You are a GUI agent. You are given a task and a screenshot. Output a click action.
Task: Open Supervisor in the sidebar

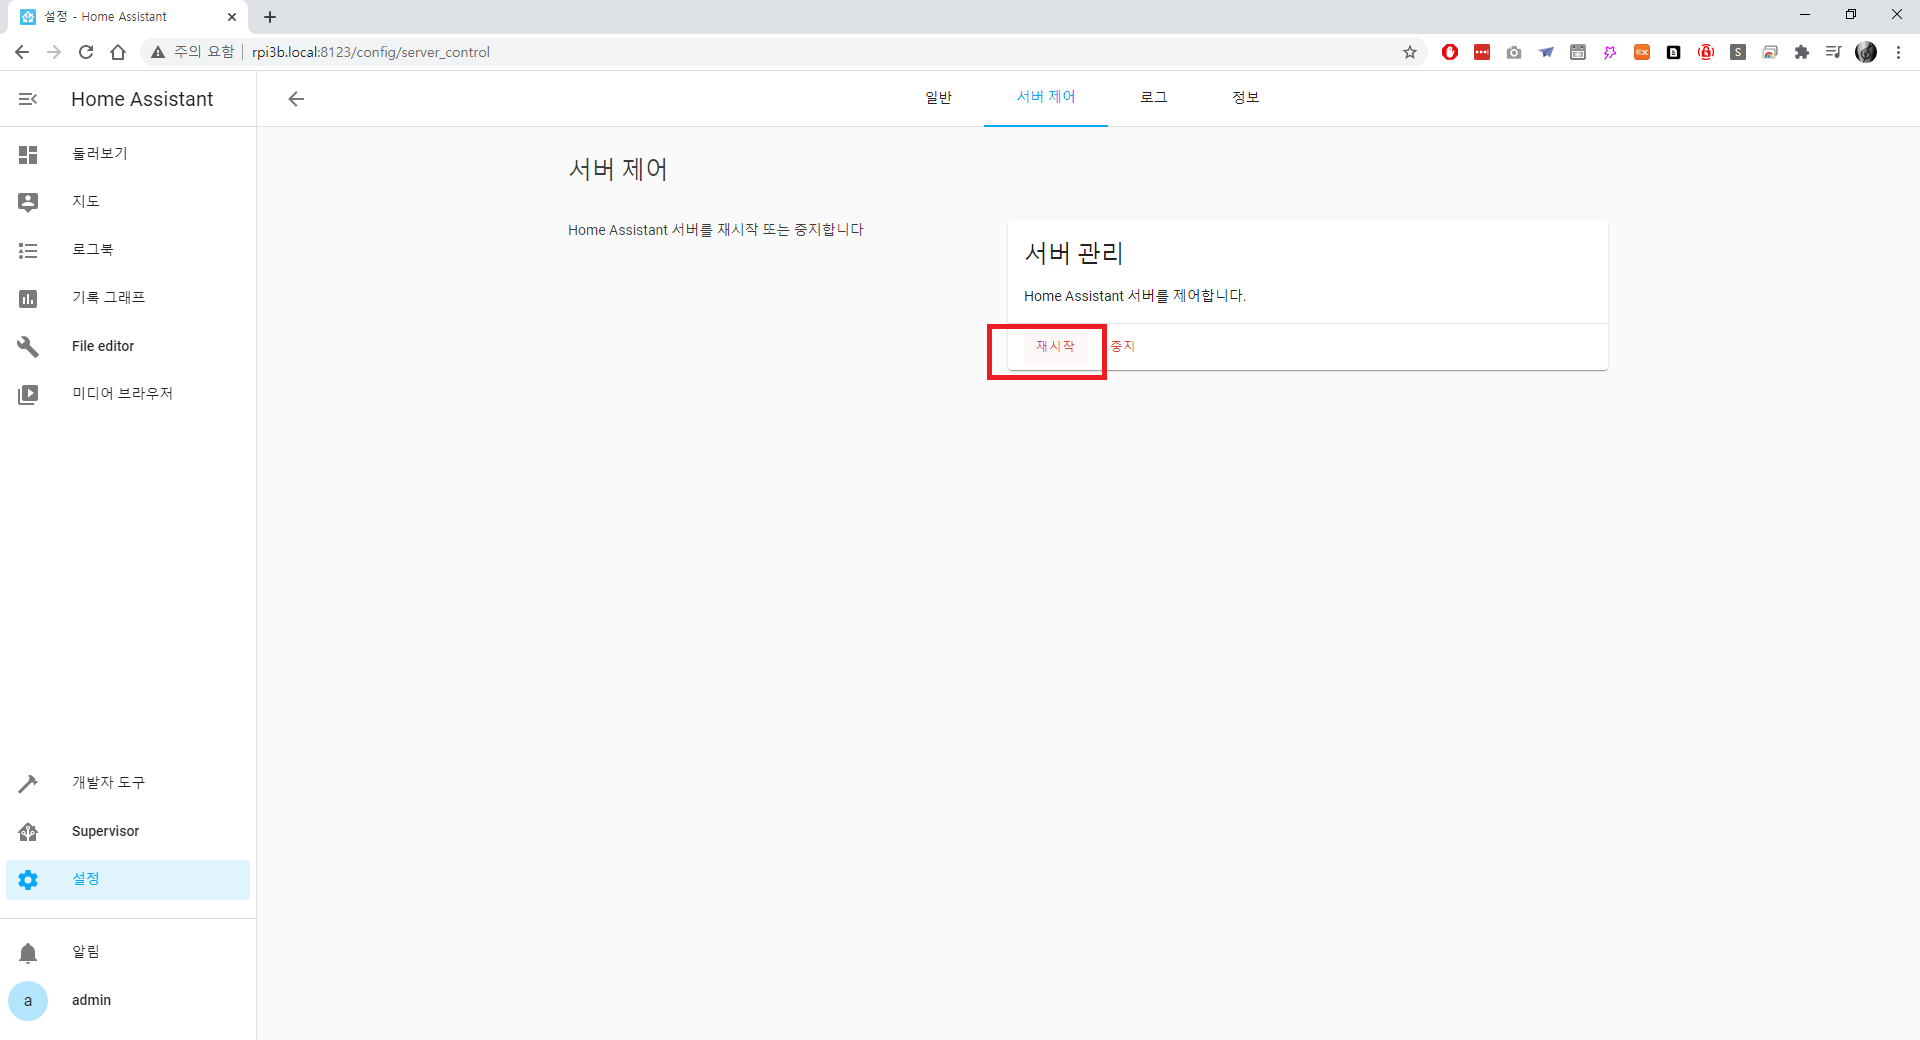point(128,831)
